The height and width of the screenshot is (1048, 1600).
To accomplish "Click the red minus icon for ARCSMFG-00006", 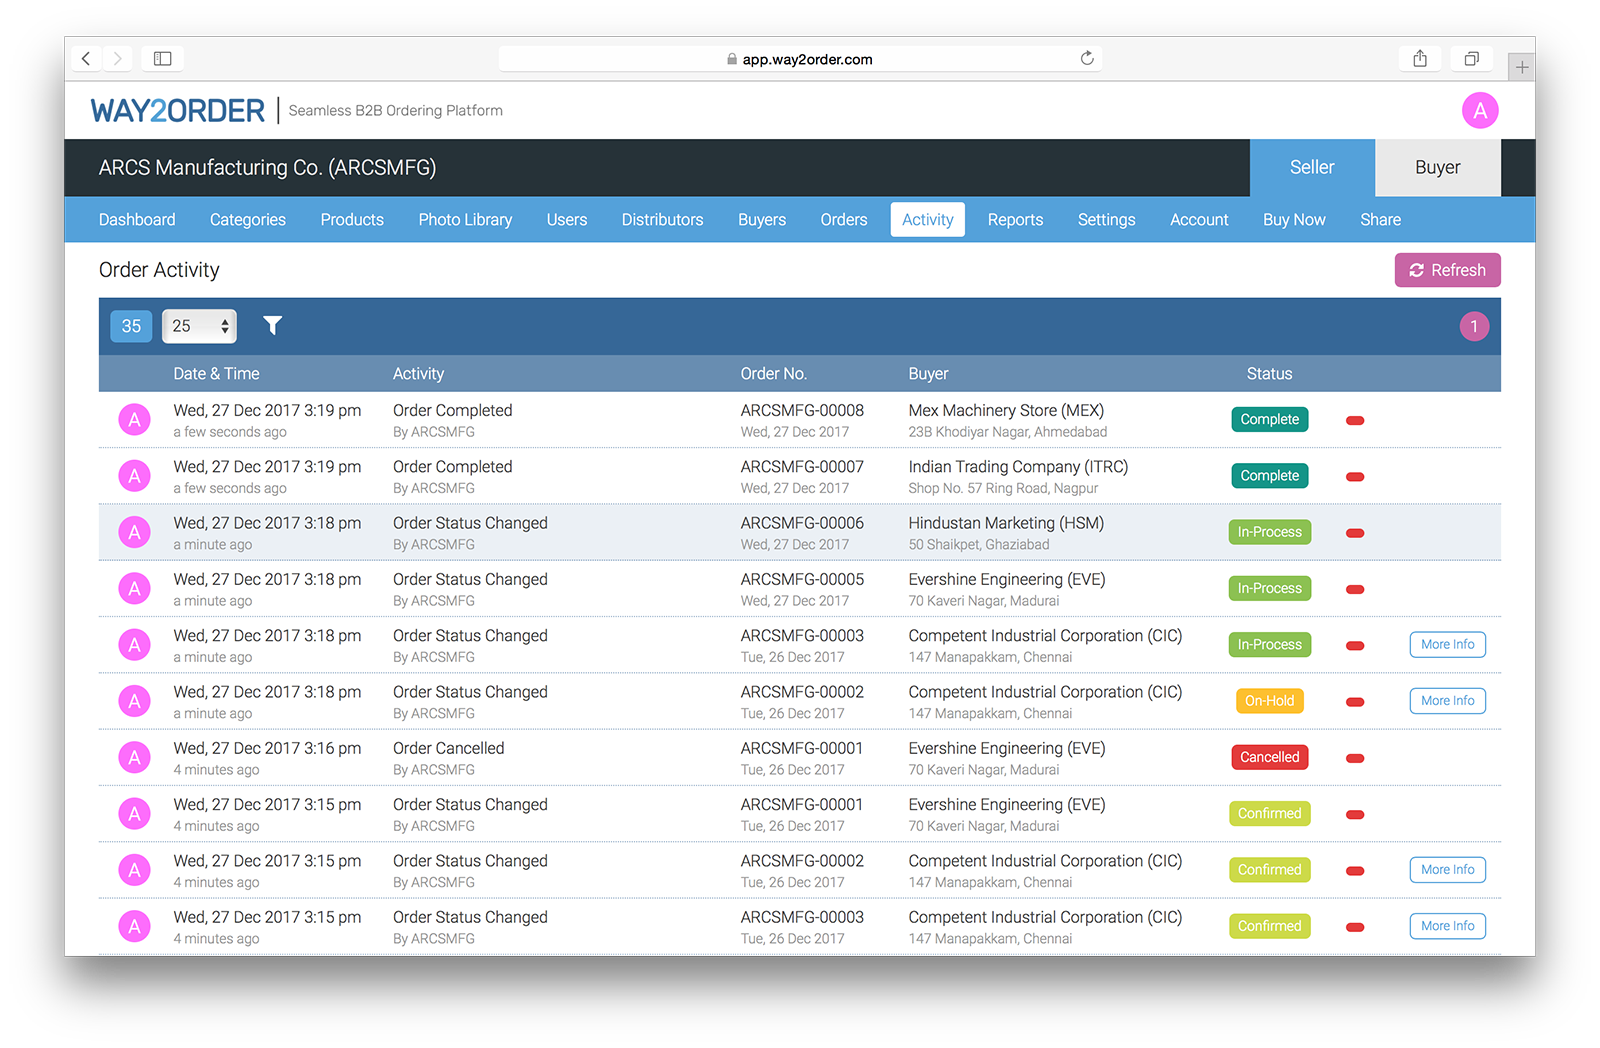I will [x=1355, y=533].
